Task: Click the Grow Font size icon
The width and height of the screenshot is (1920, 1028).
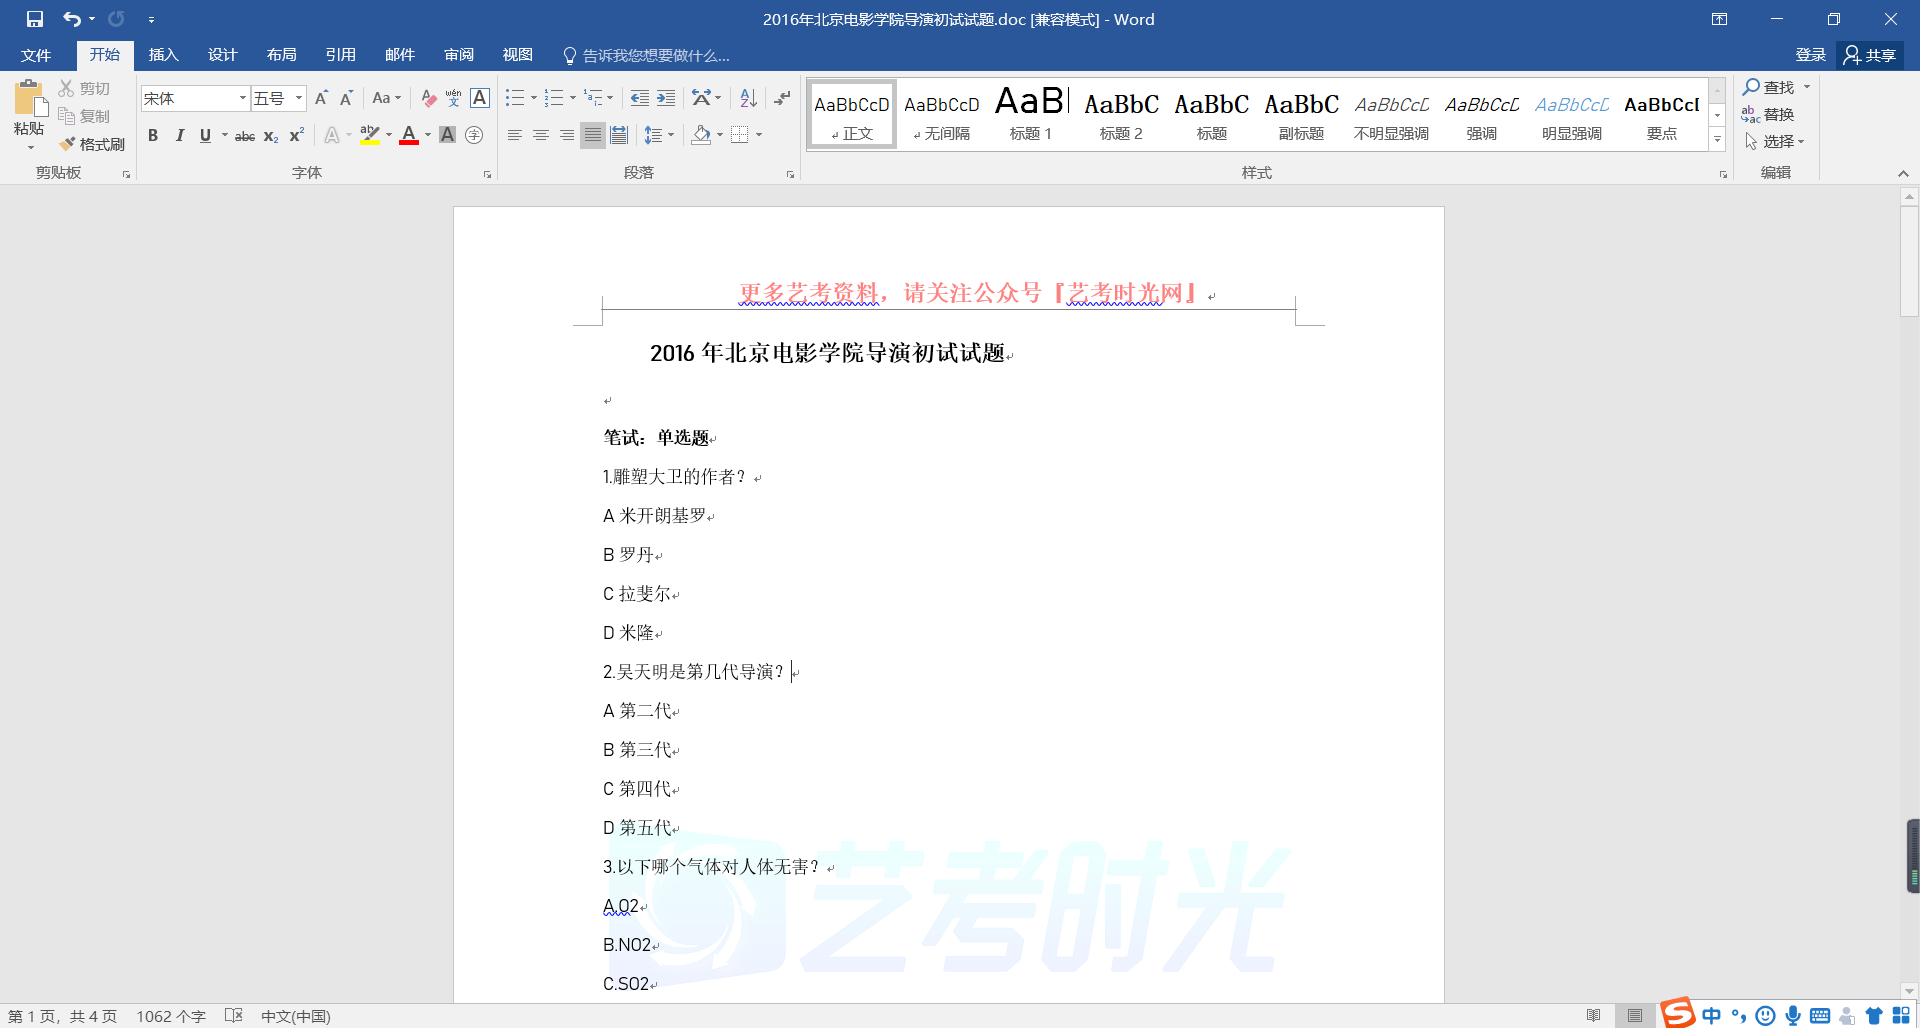Action: (x=321, y=98)
